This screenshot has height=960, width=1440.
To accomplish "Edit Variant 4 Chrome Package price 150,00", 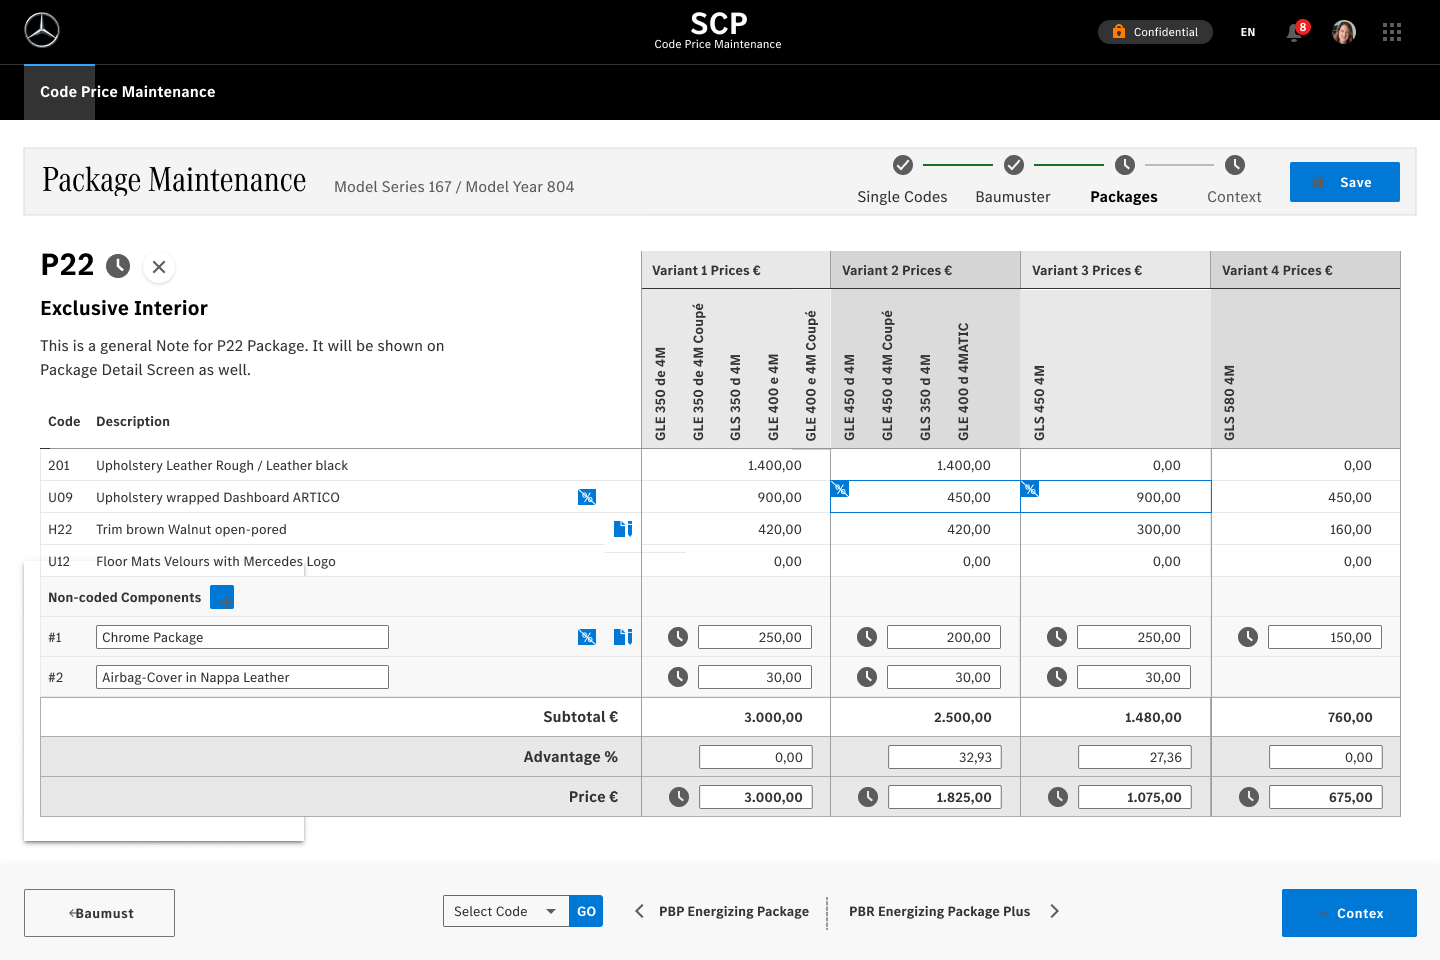I will pos(1325,637).
